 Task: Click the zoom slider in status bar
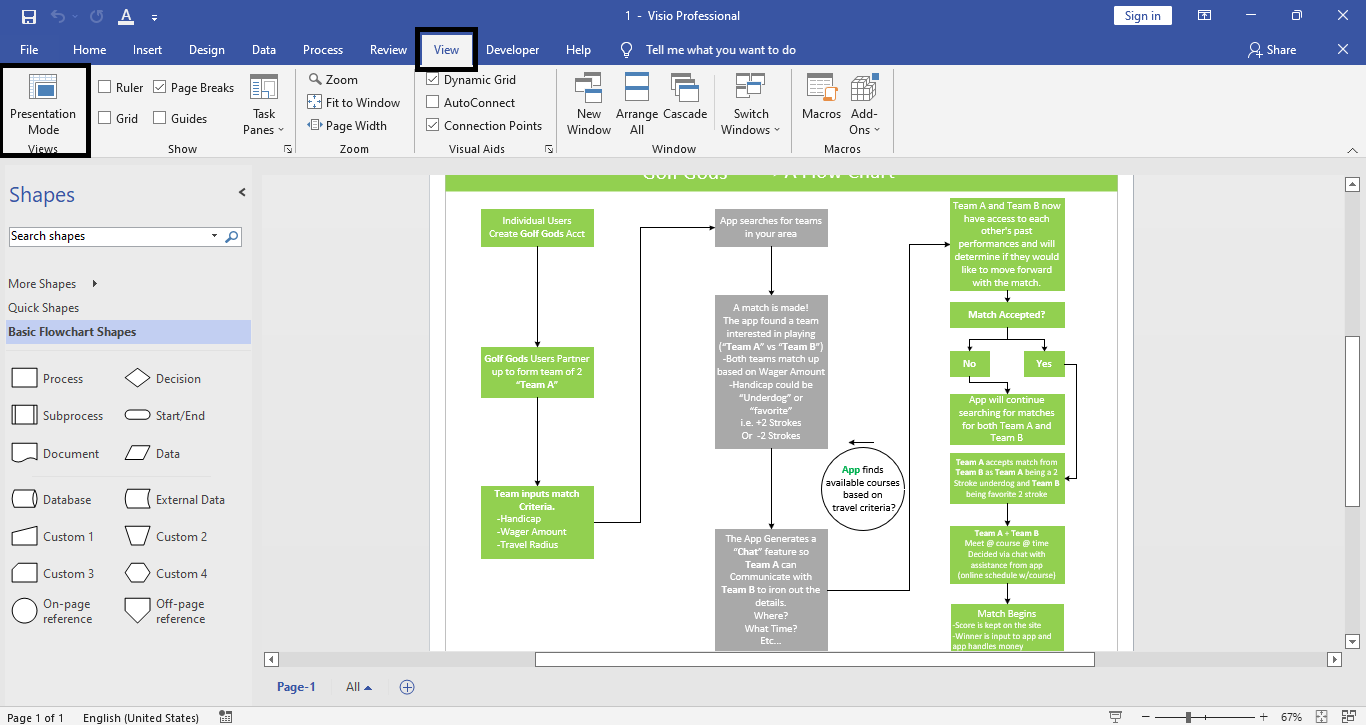pos(1206,717)
